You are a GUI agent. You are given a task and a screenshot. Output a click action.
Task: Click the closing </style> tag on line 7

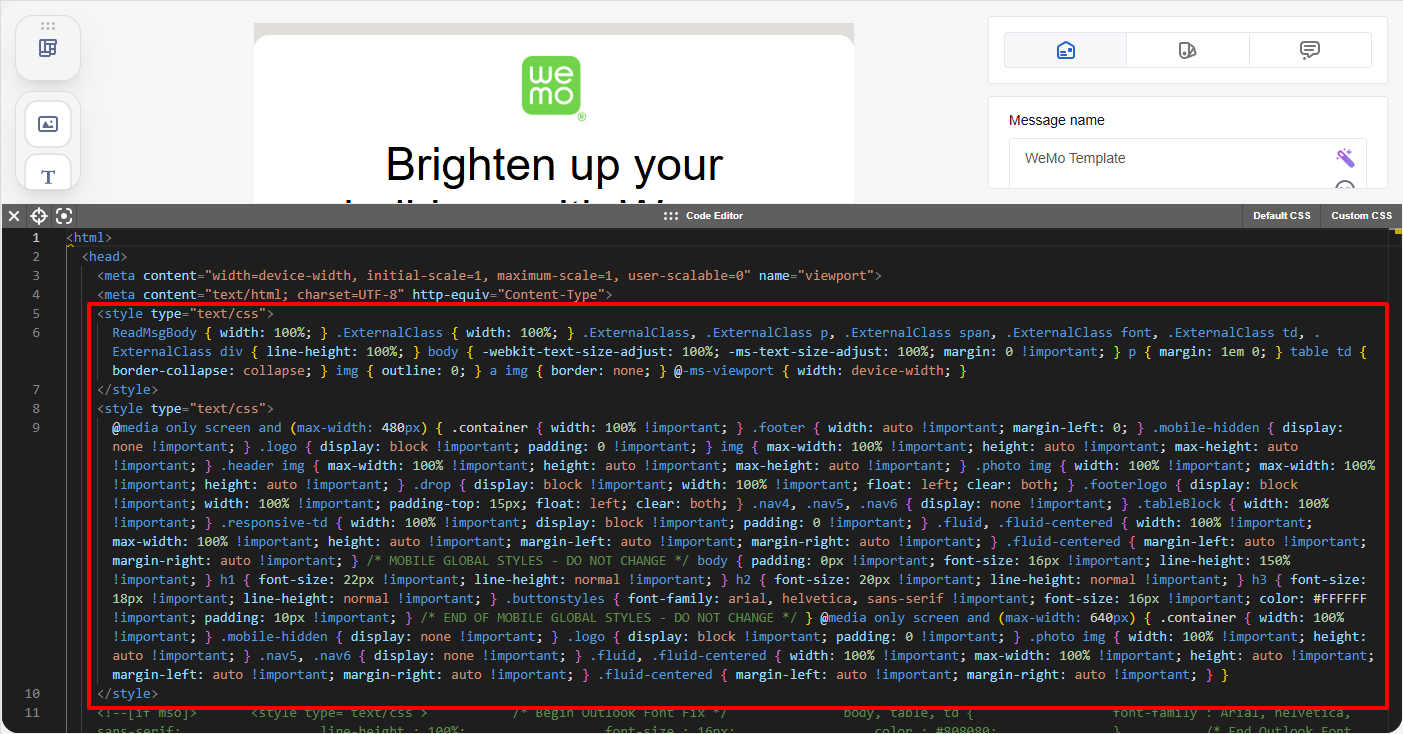127,390
